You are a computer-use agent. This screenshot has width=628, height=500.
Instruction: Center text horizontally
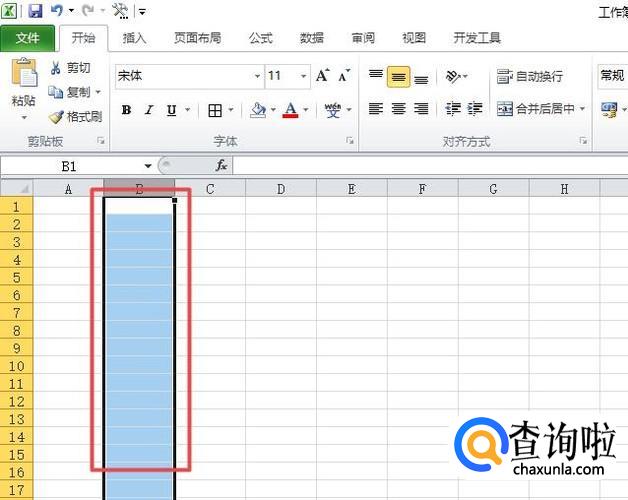(x=399, y=109)
